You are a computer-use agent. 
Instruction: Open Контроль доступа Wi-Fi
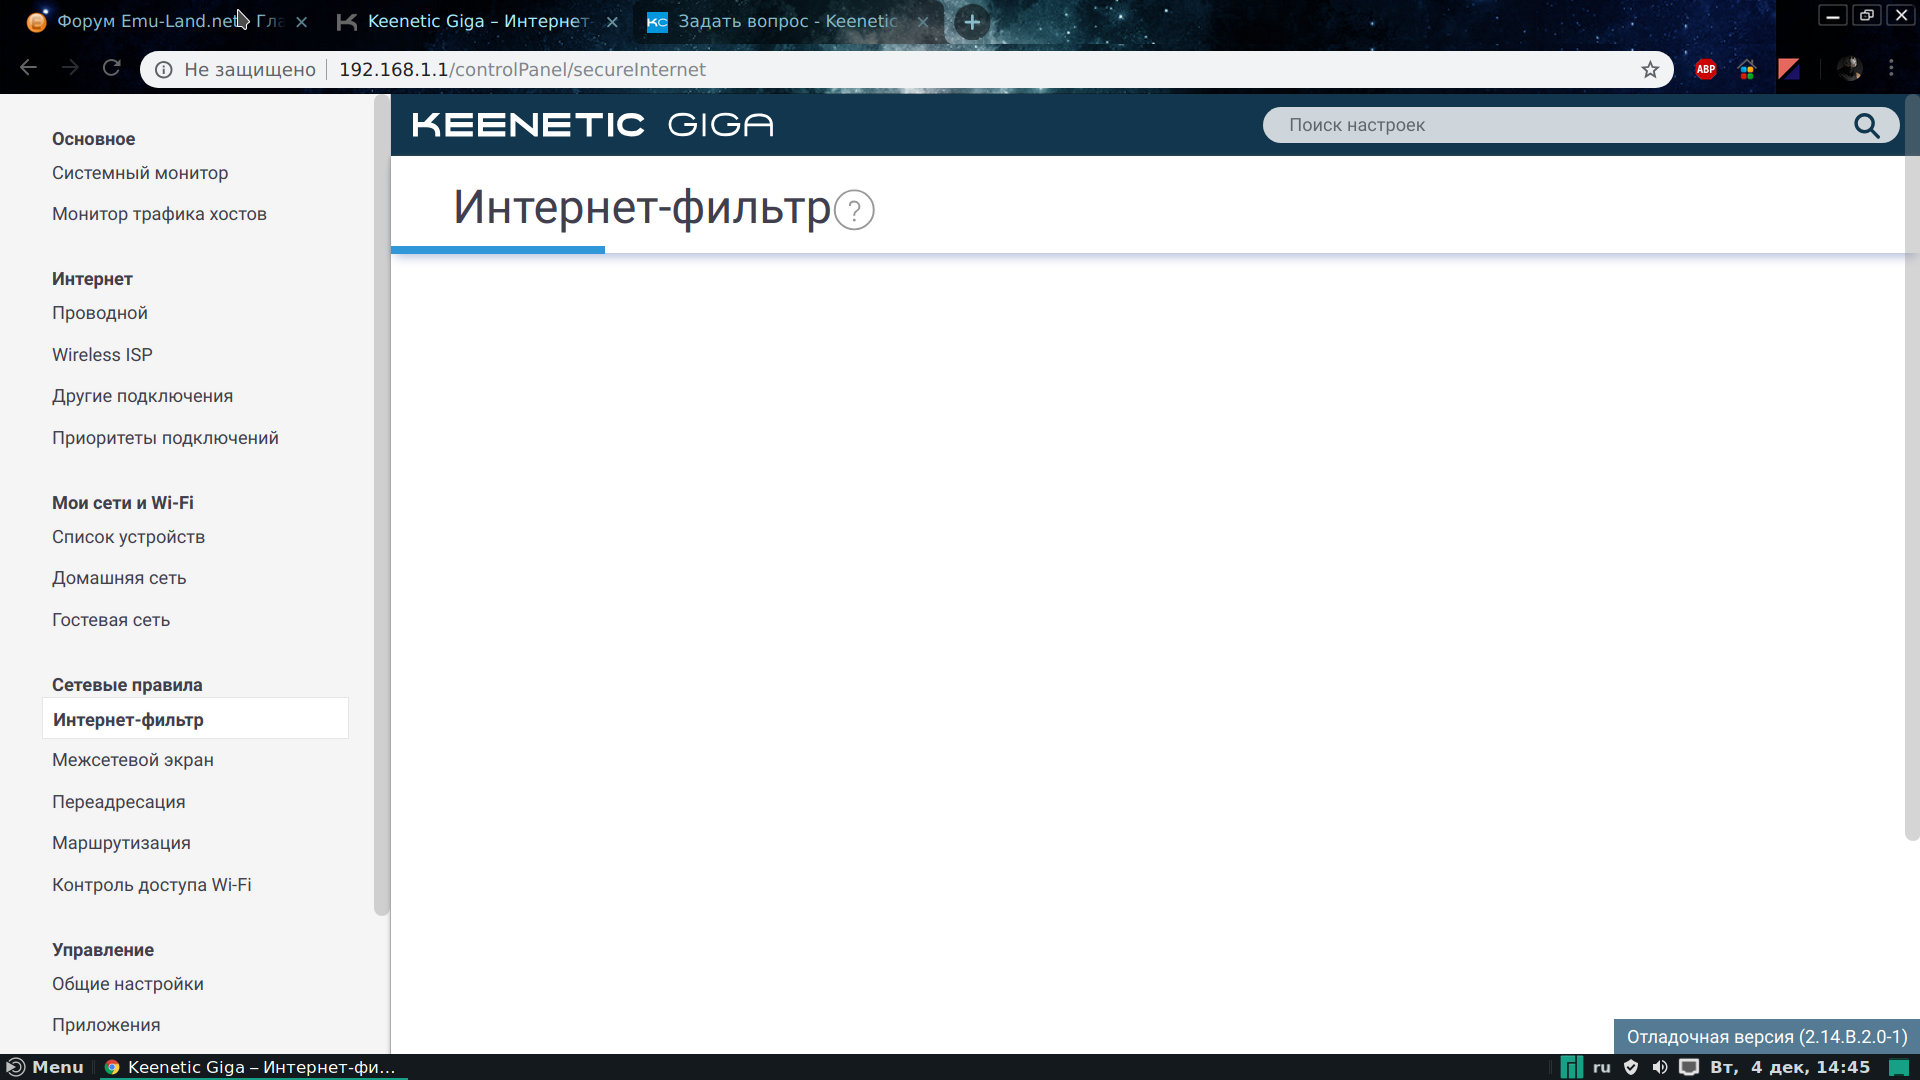(152, 885)
